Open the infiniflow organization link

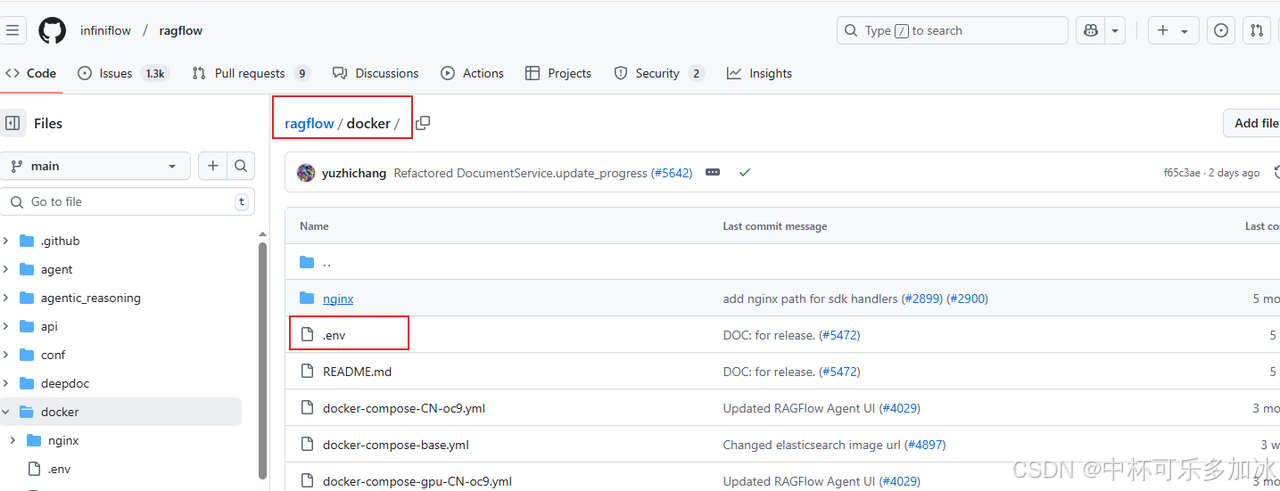(x=105, y=30)
